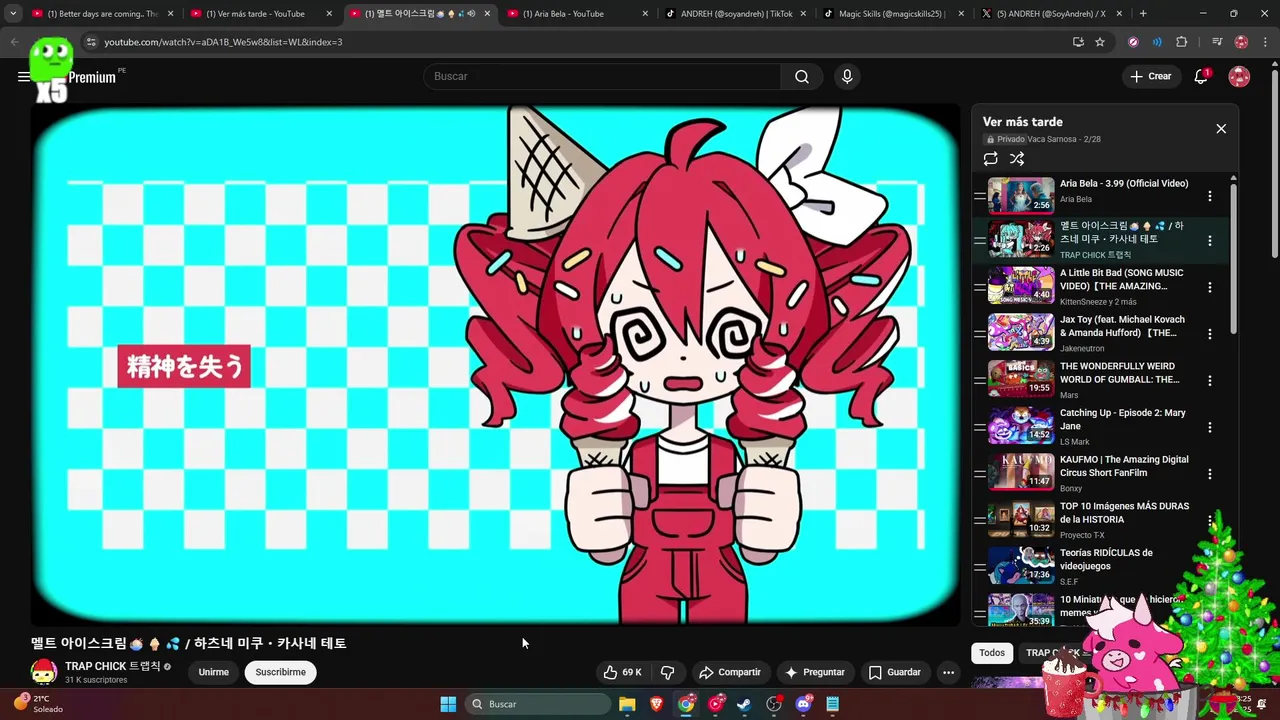This screenshot has height=720, width=1280.
Task: Open a new browser tab
Action: [1143, 14]
